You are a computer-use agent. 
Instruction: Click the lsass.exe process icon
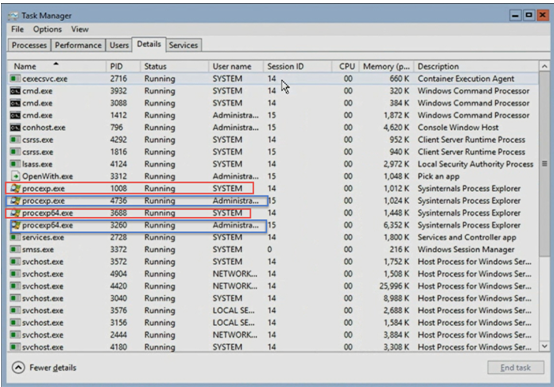[x=15, y=164]
